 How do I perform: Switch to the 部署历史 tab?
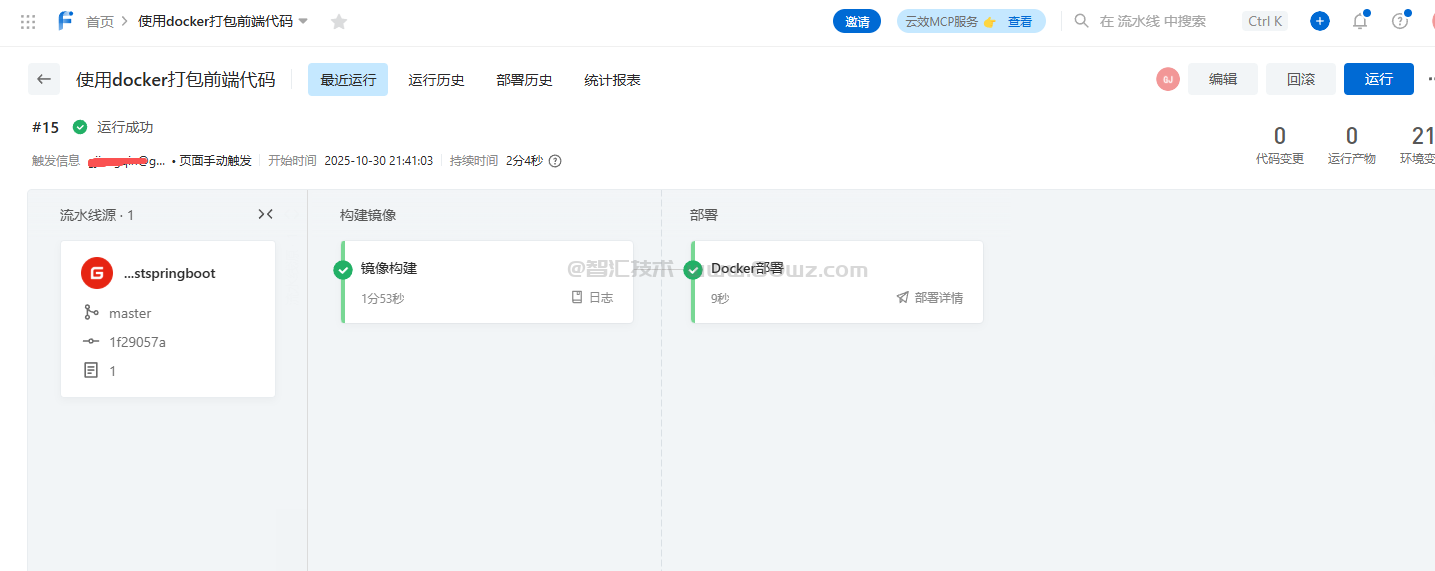point(524,80)
